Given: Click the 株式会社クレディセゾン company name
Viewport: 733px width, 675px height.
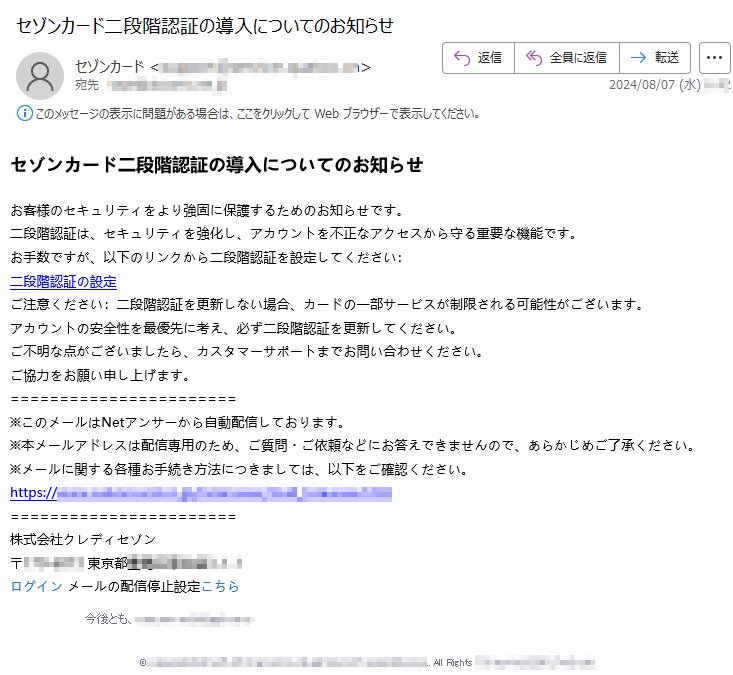Looking at the screenshot, I should click(83, 539).
